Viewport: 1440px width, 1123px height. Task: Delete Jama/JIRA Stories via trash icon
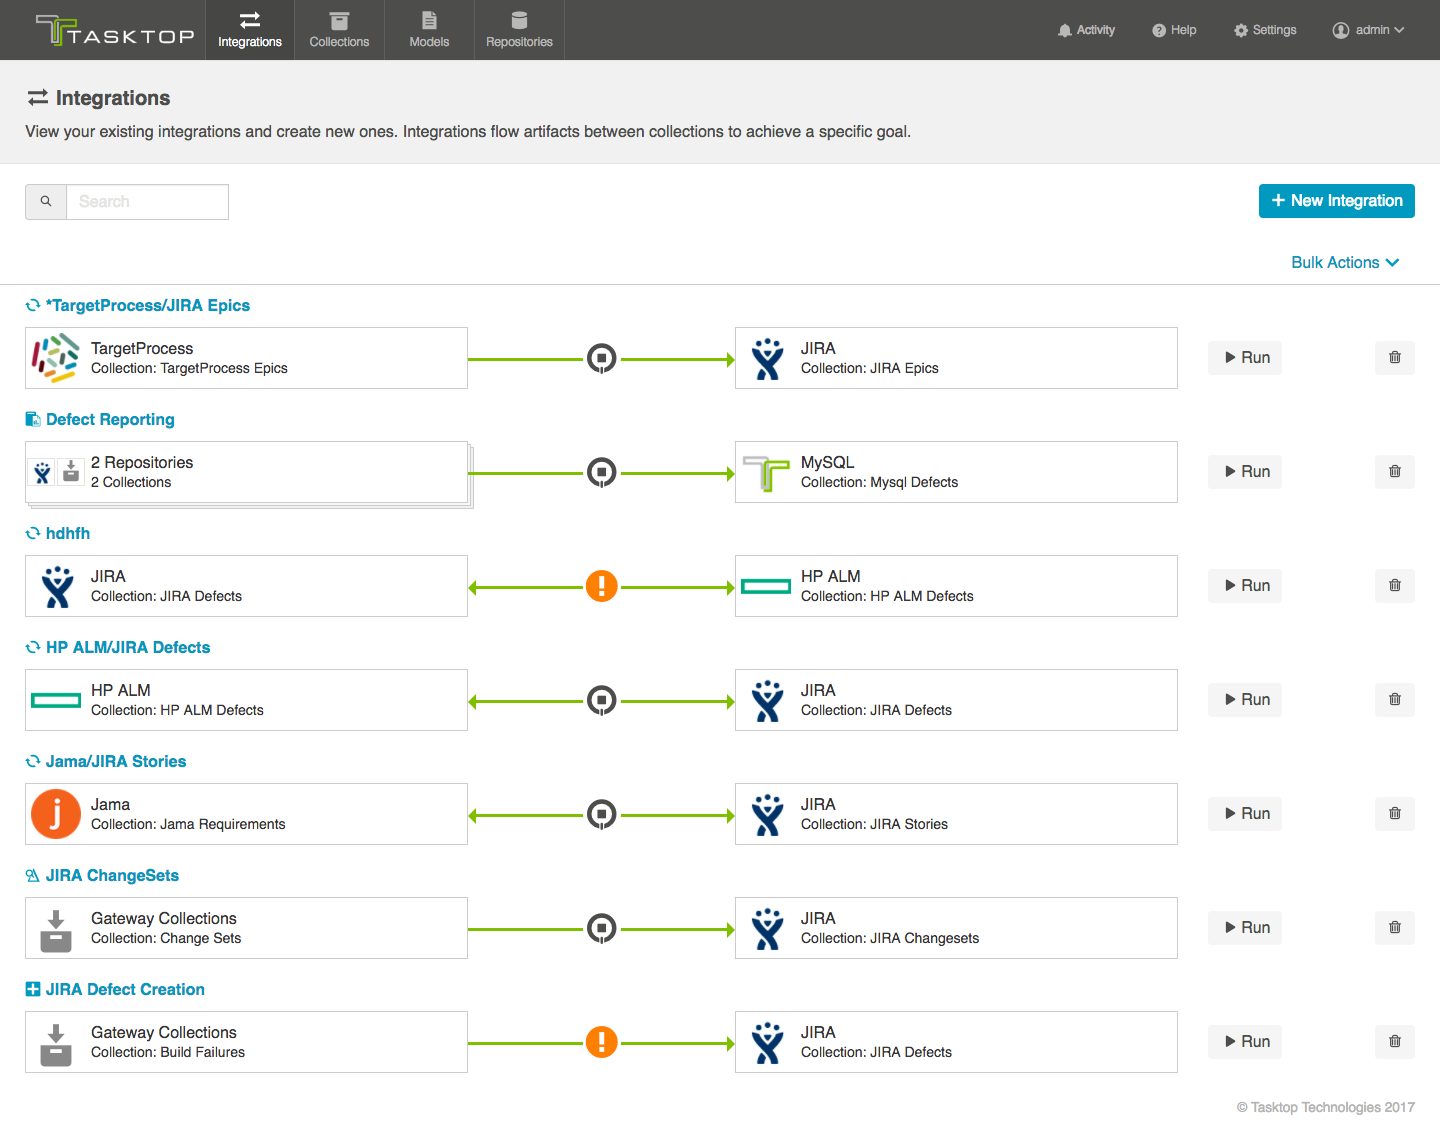click(1395, 814)
